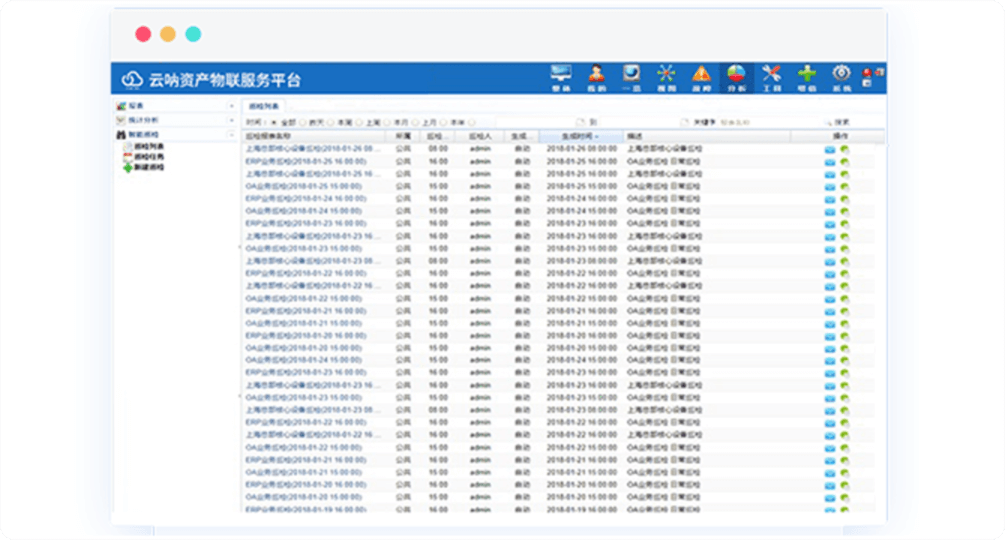The height and width of the screenshot is (540, 1005).
Task: Open 巡检列表 in the sidebar tree
Action: tap(149, 147)
